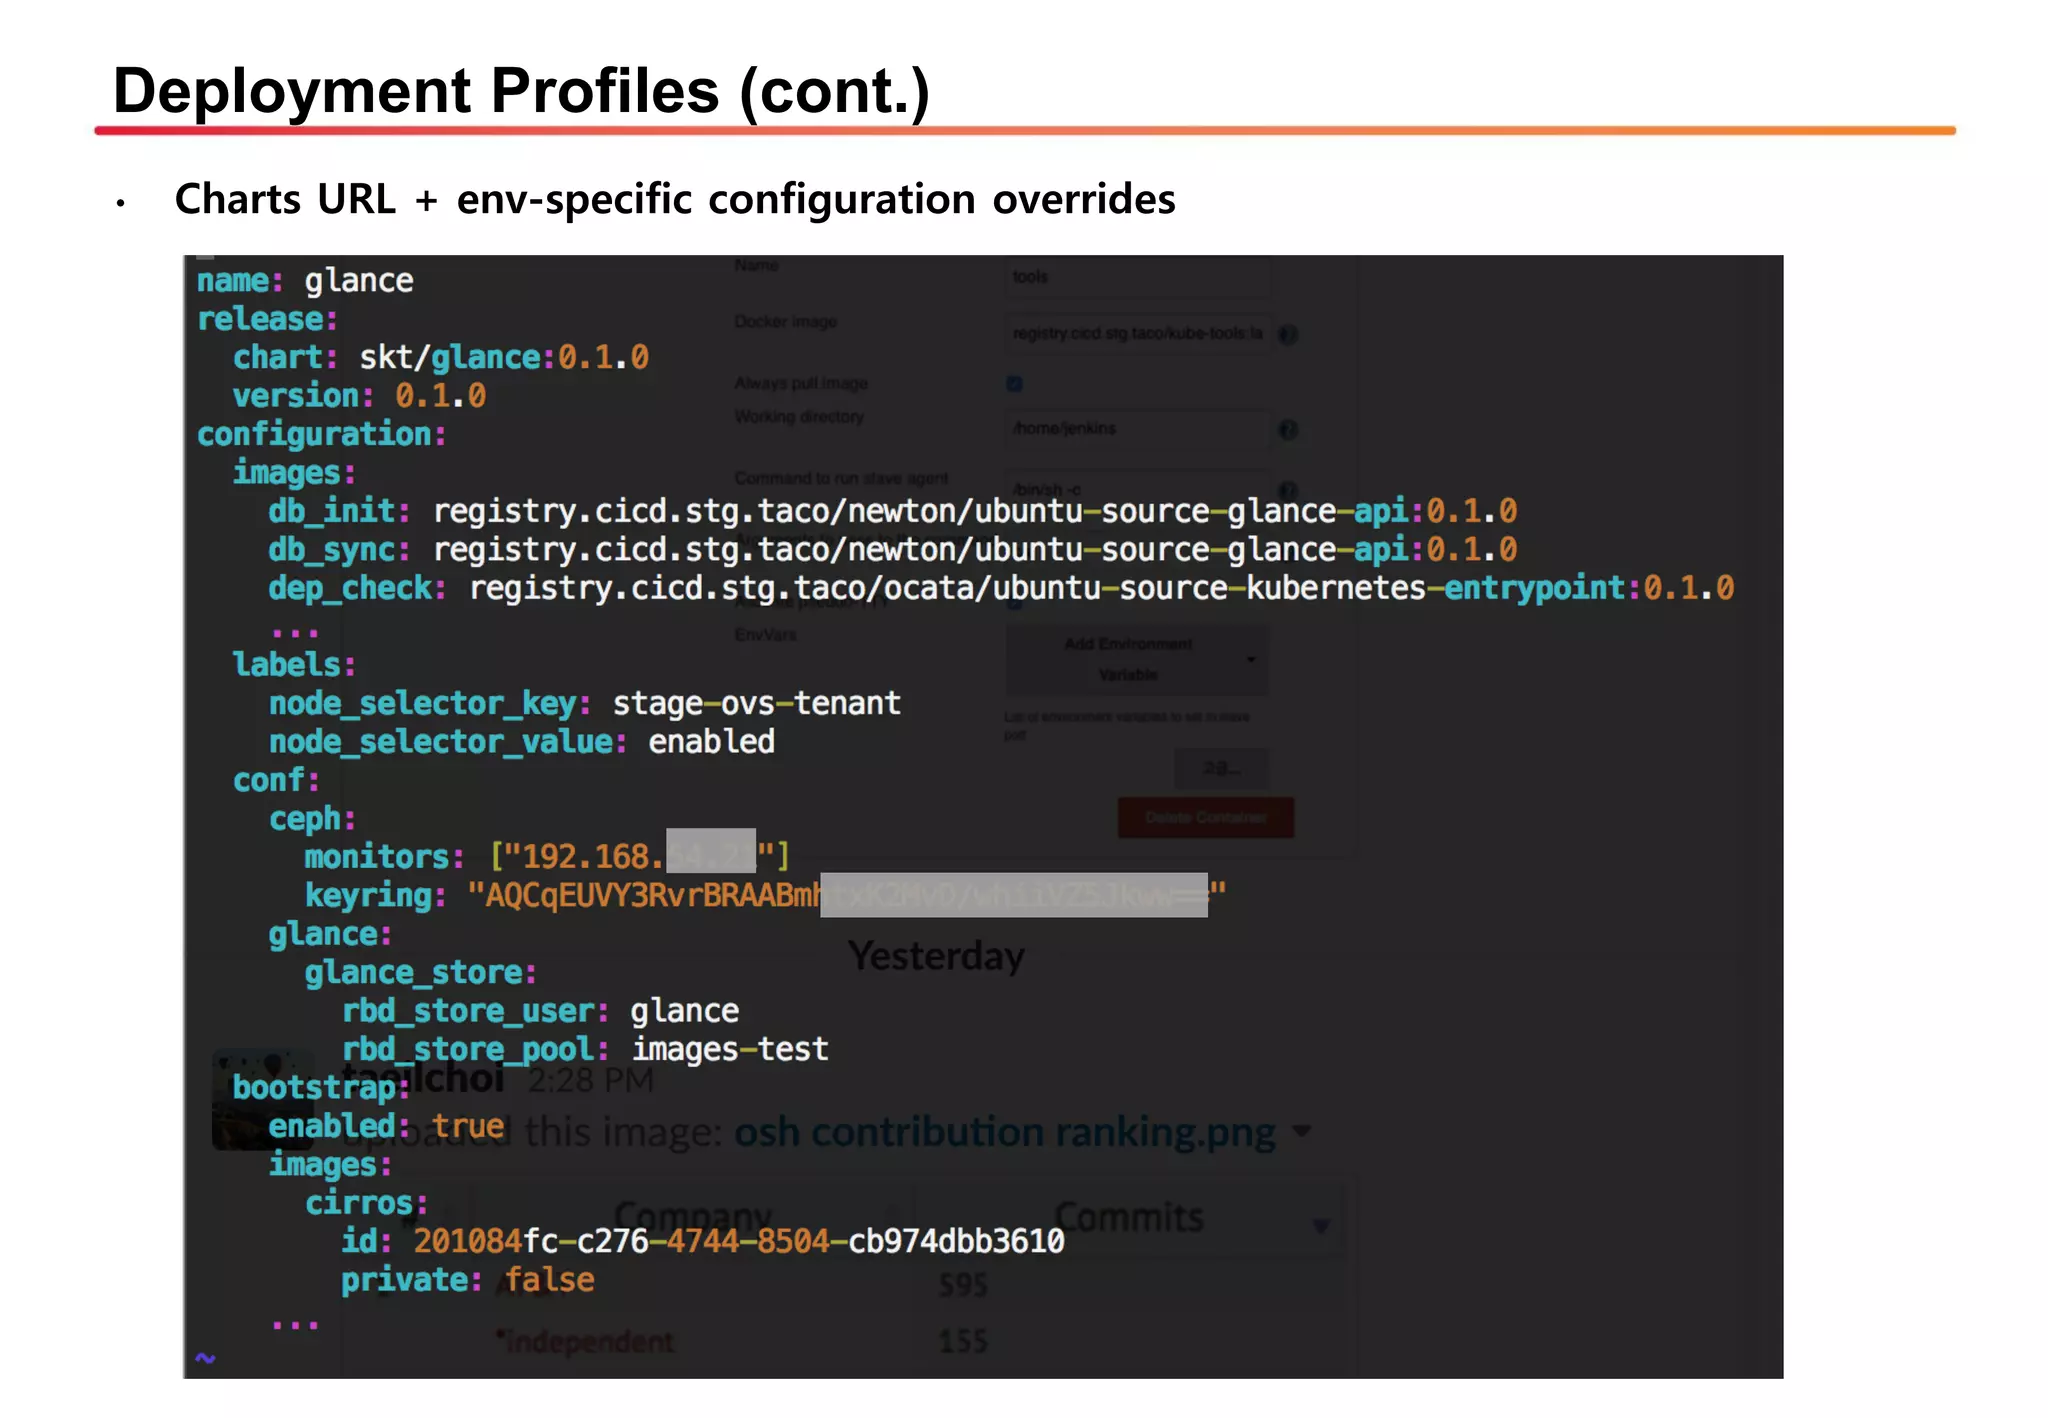Click the 'glance_store:' key
2048x1418 pixels.
[x=421, y=972]
